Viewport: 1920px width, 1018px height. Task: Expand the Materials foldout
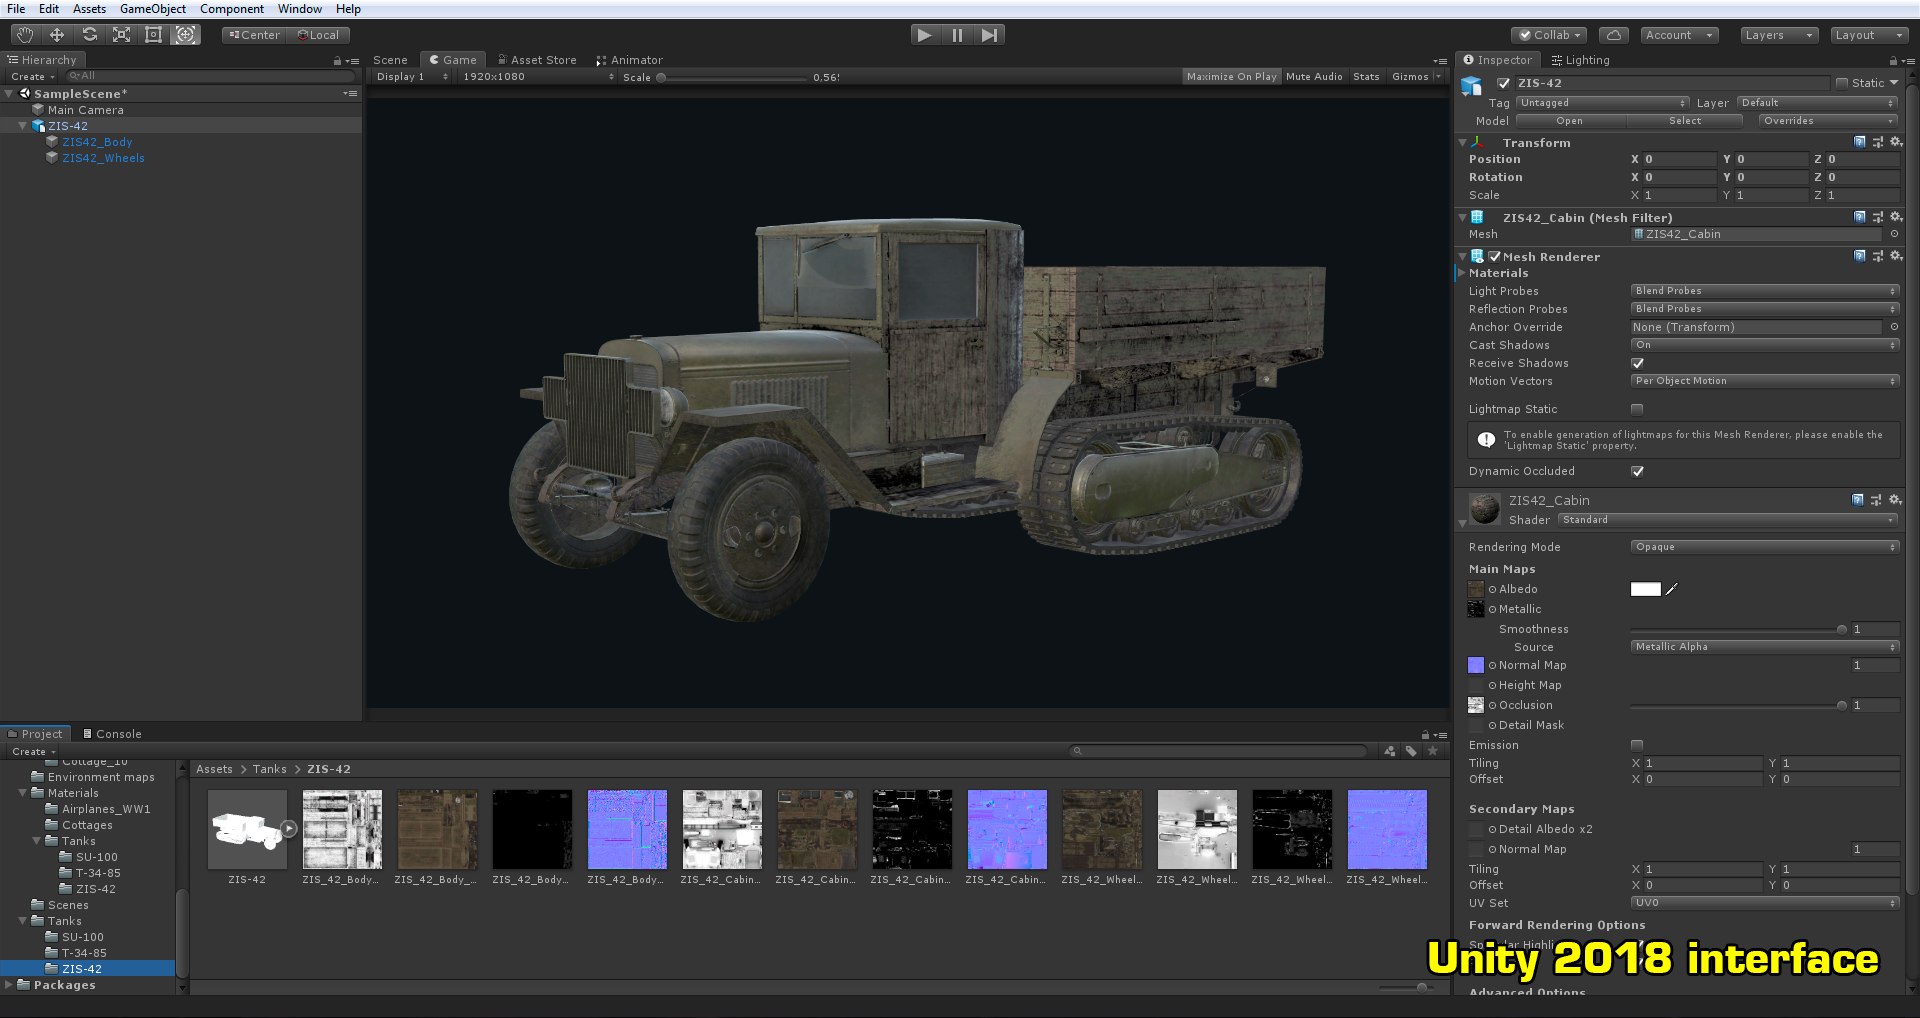click(1462, 273)
